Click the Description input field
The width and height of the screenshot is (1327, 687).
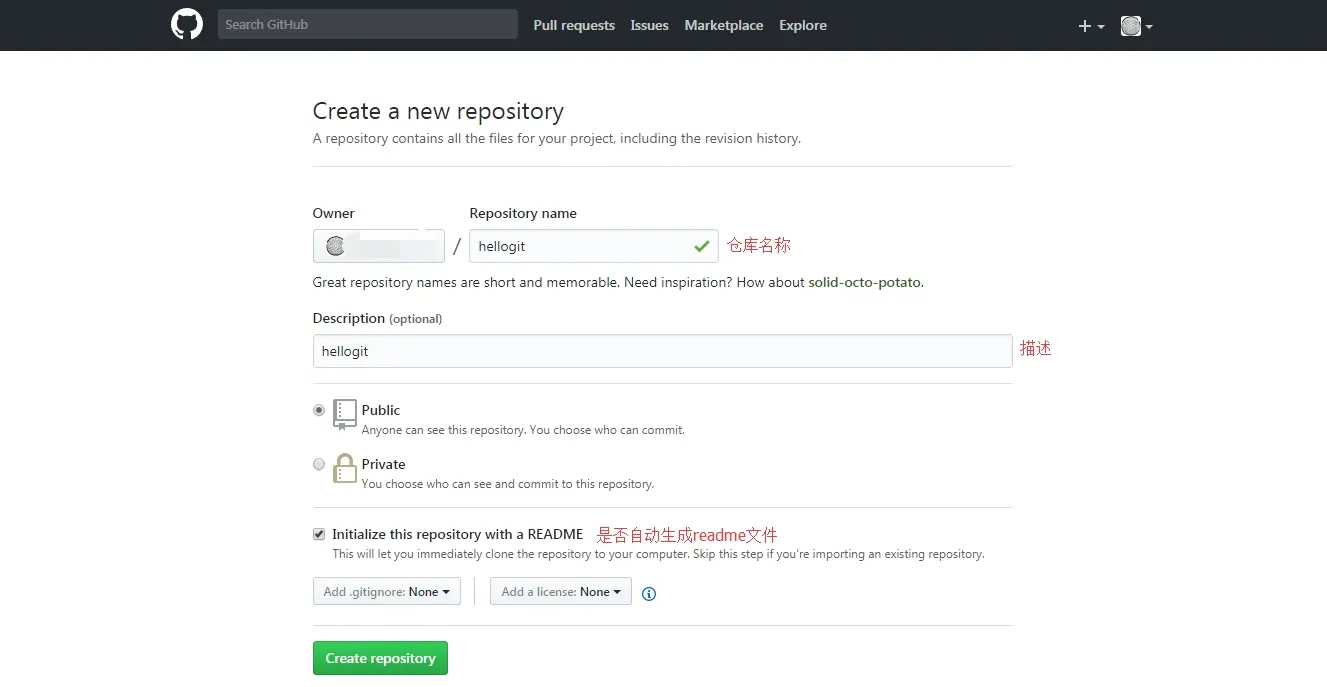click(x=662, y=351)
